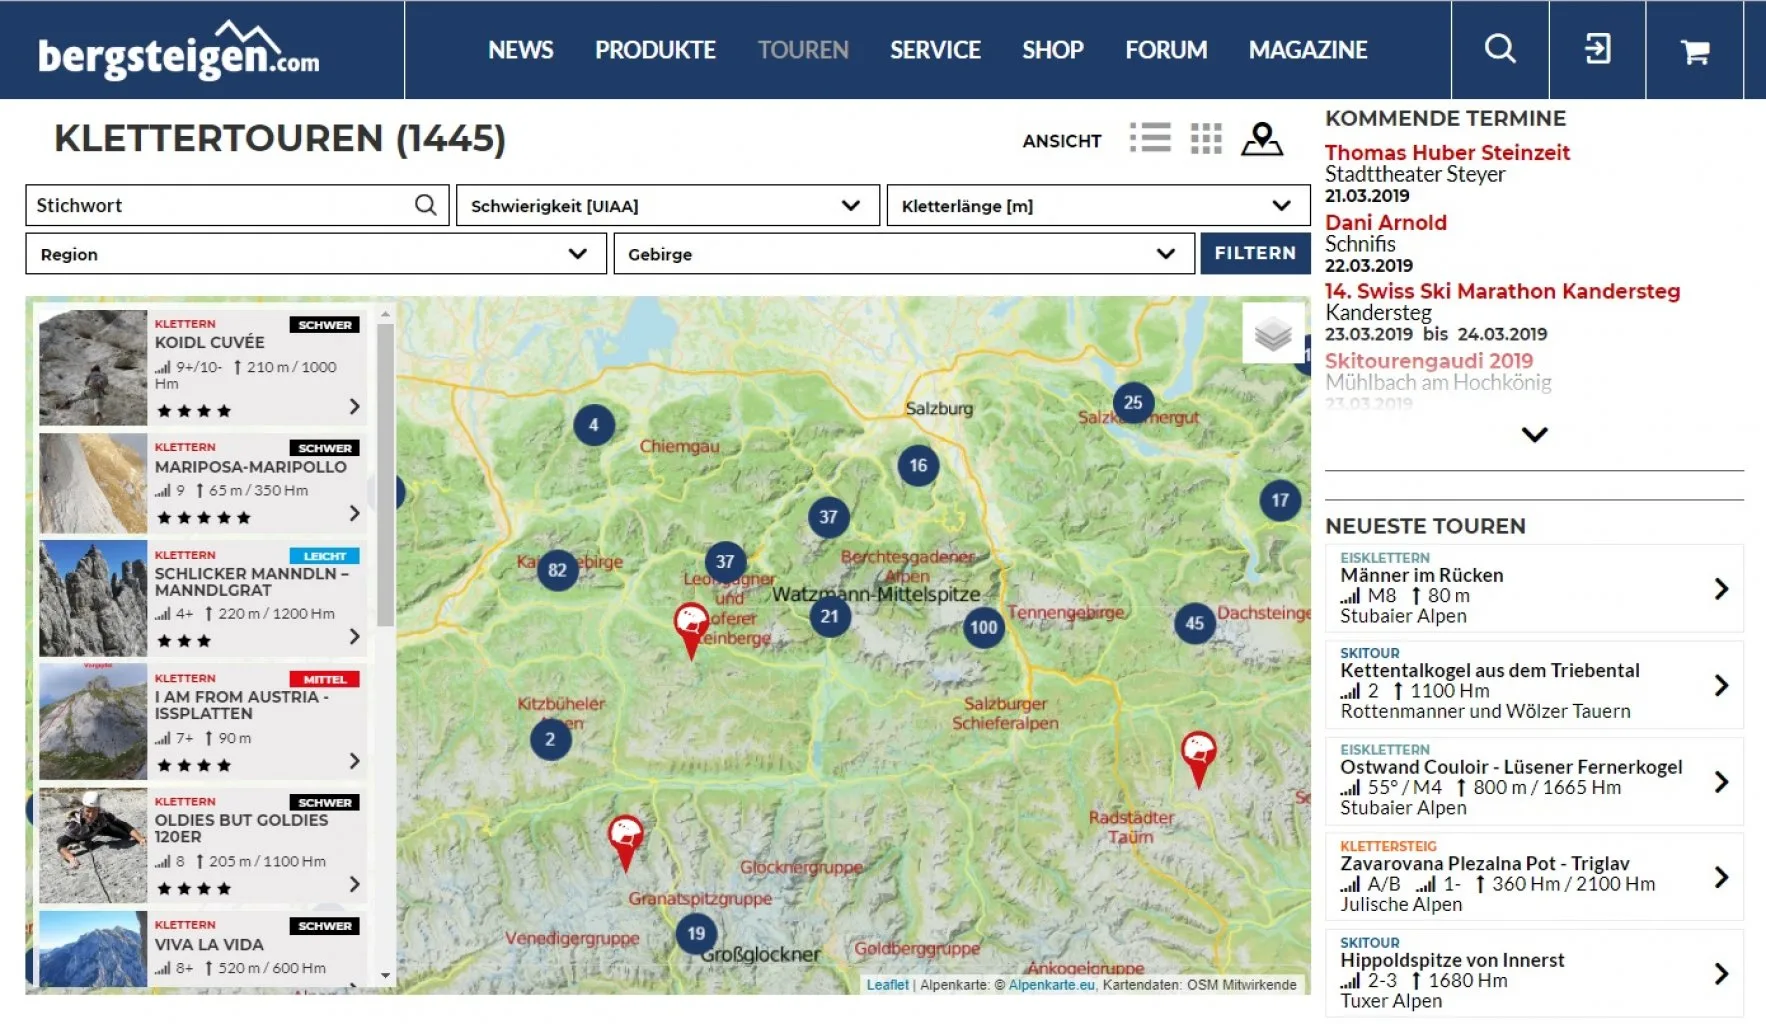Switch to map view layout icon
The width and height of the screenshot is (1766, 1024).
point(1261,139)
